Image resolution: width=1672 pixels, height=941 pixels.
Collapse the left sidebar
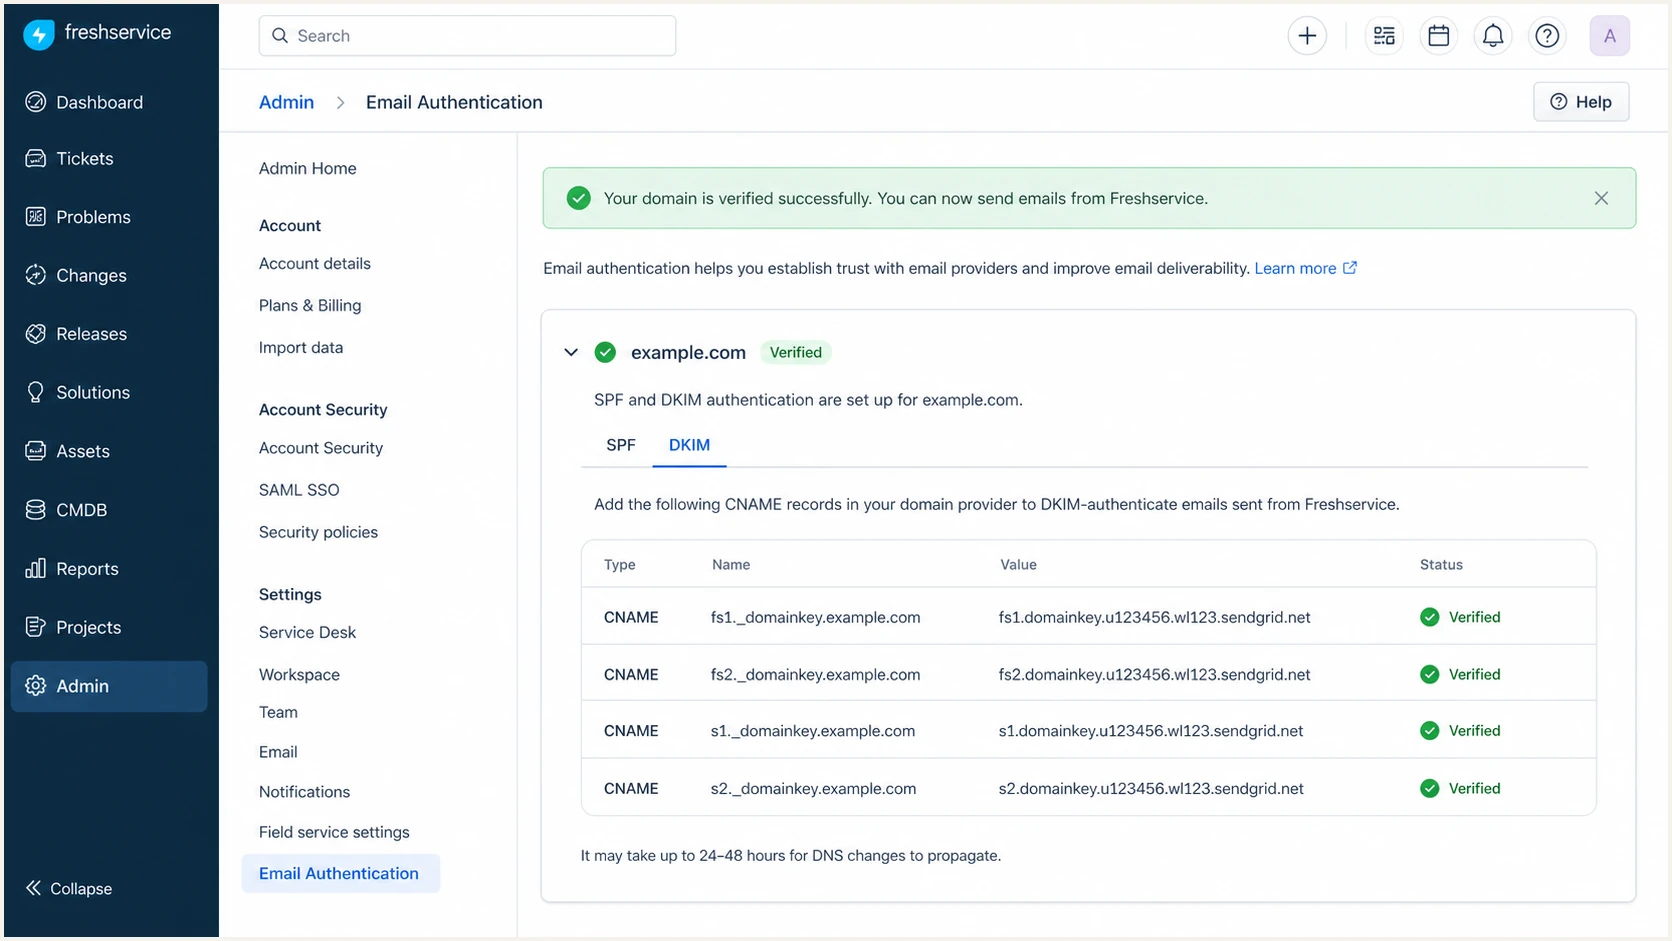[69, 888]
